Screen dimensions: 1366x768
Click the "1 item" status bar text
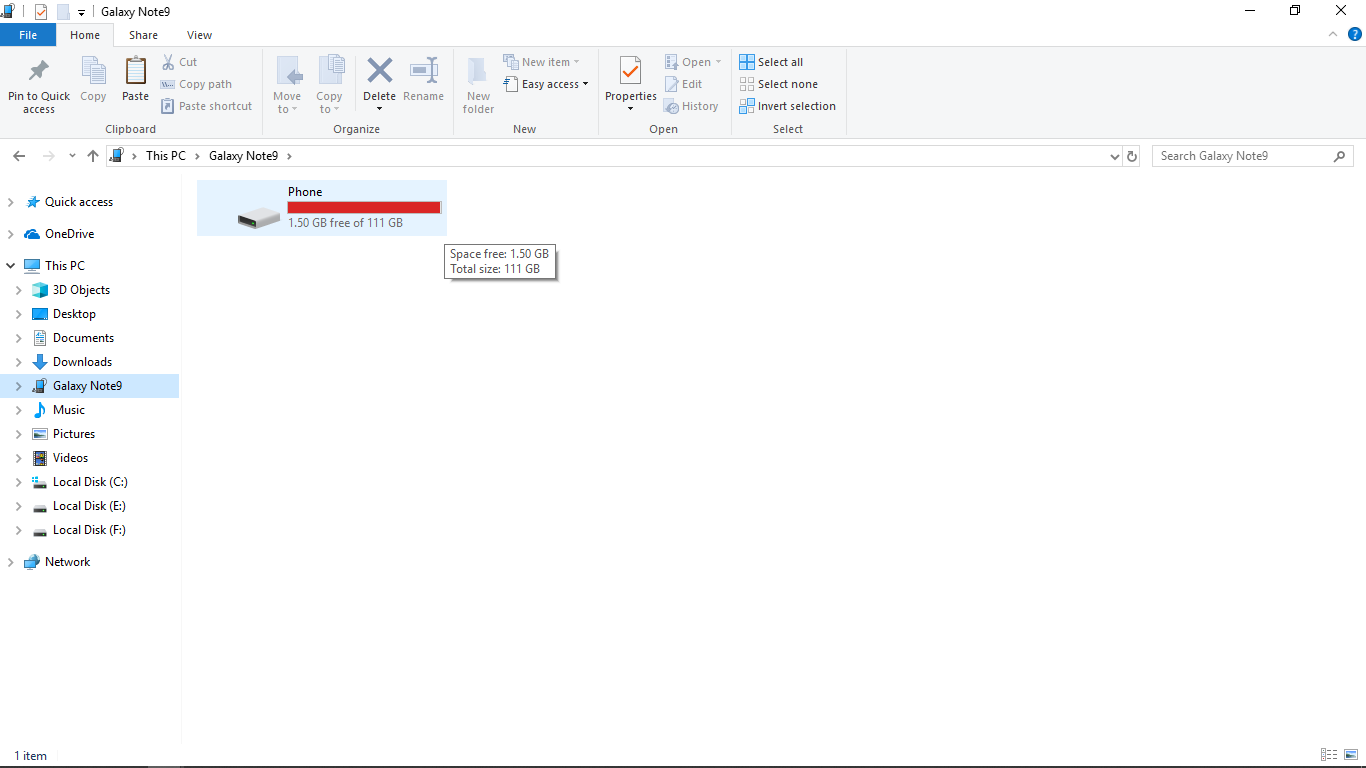coord(30,756)
